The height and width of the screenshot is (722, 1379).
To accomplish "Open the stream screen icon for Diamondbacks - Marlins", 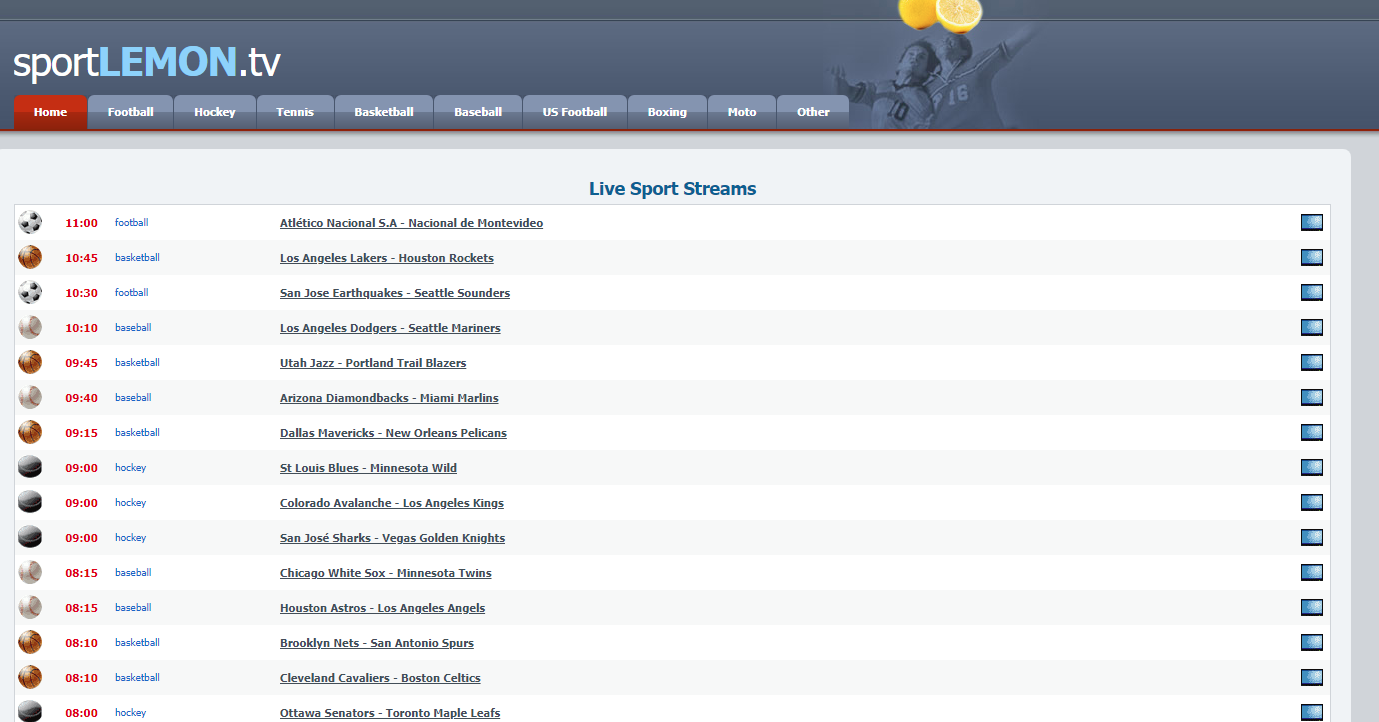I will tap(1312, 398).
